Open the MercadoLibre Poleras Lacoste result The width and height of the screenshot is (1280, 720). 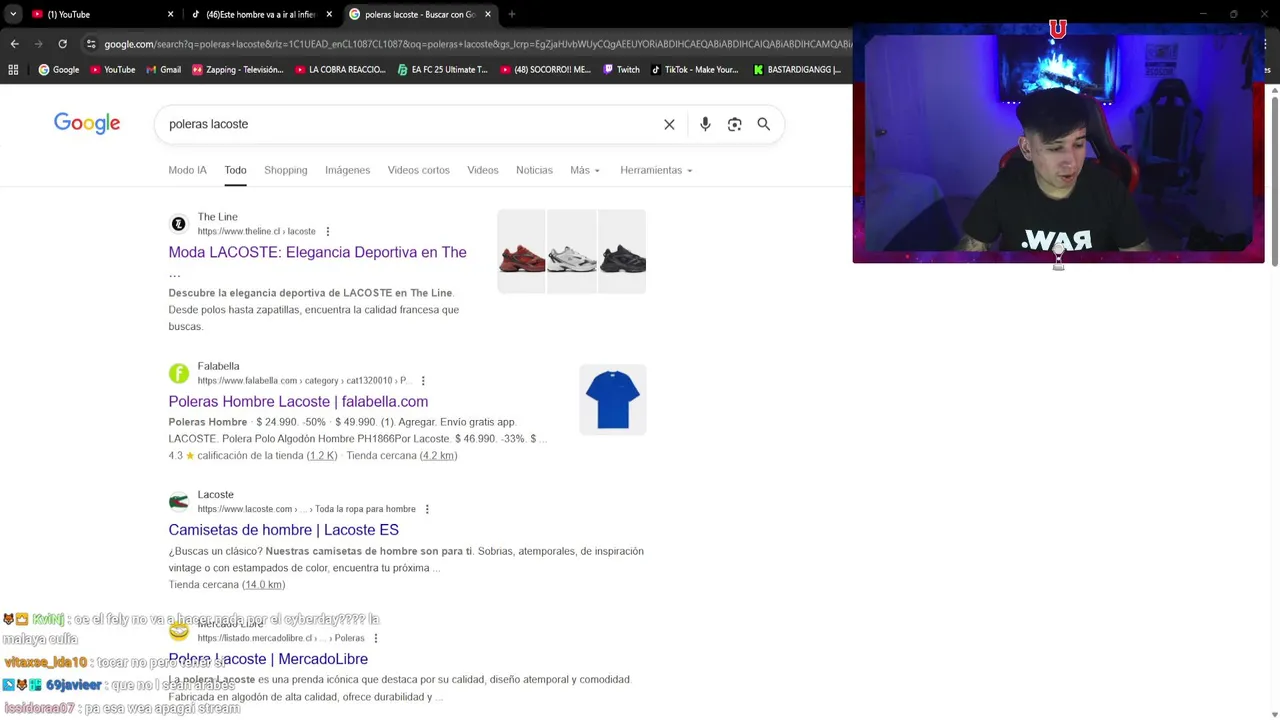[268, 659]
